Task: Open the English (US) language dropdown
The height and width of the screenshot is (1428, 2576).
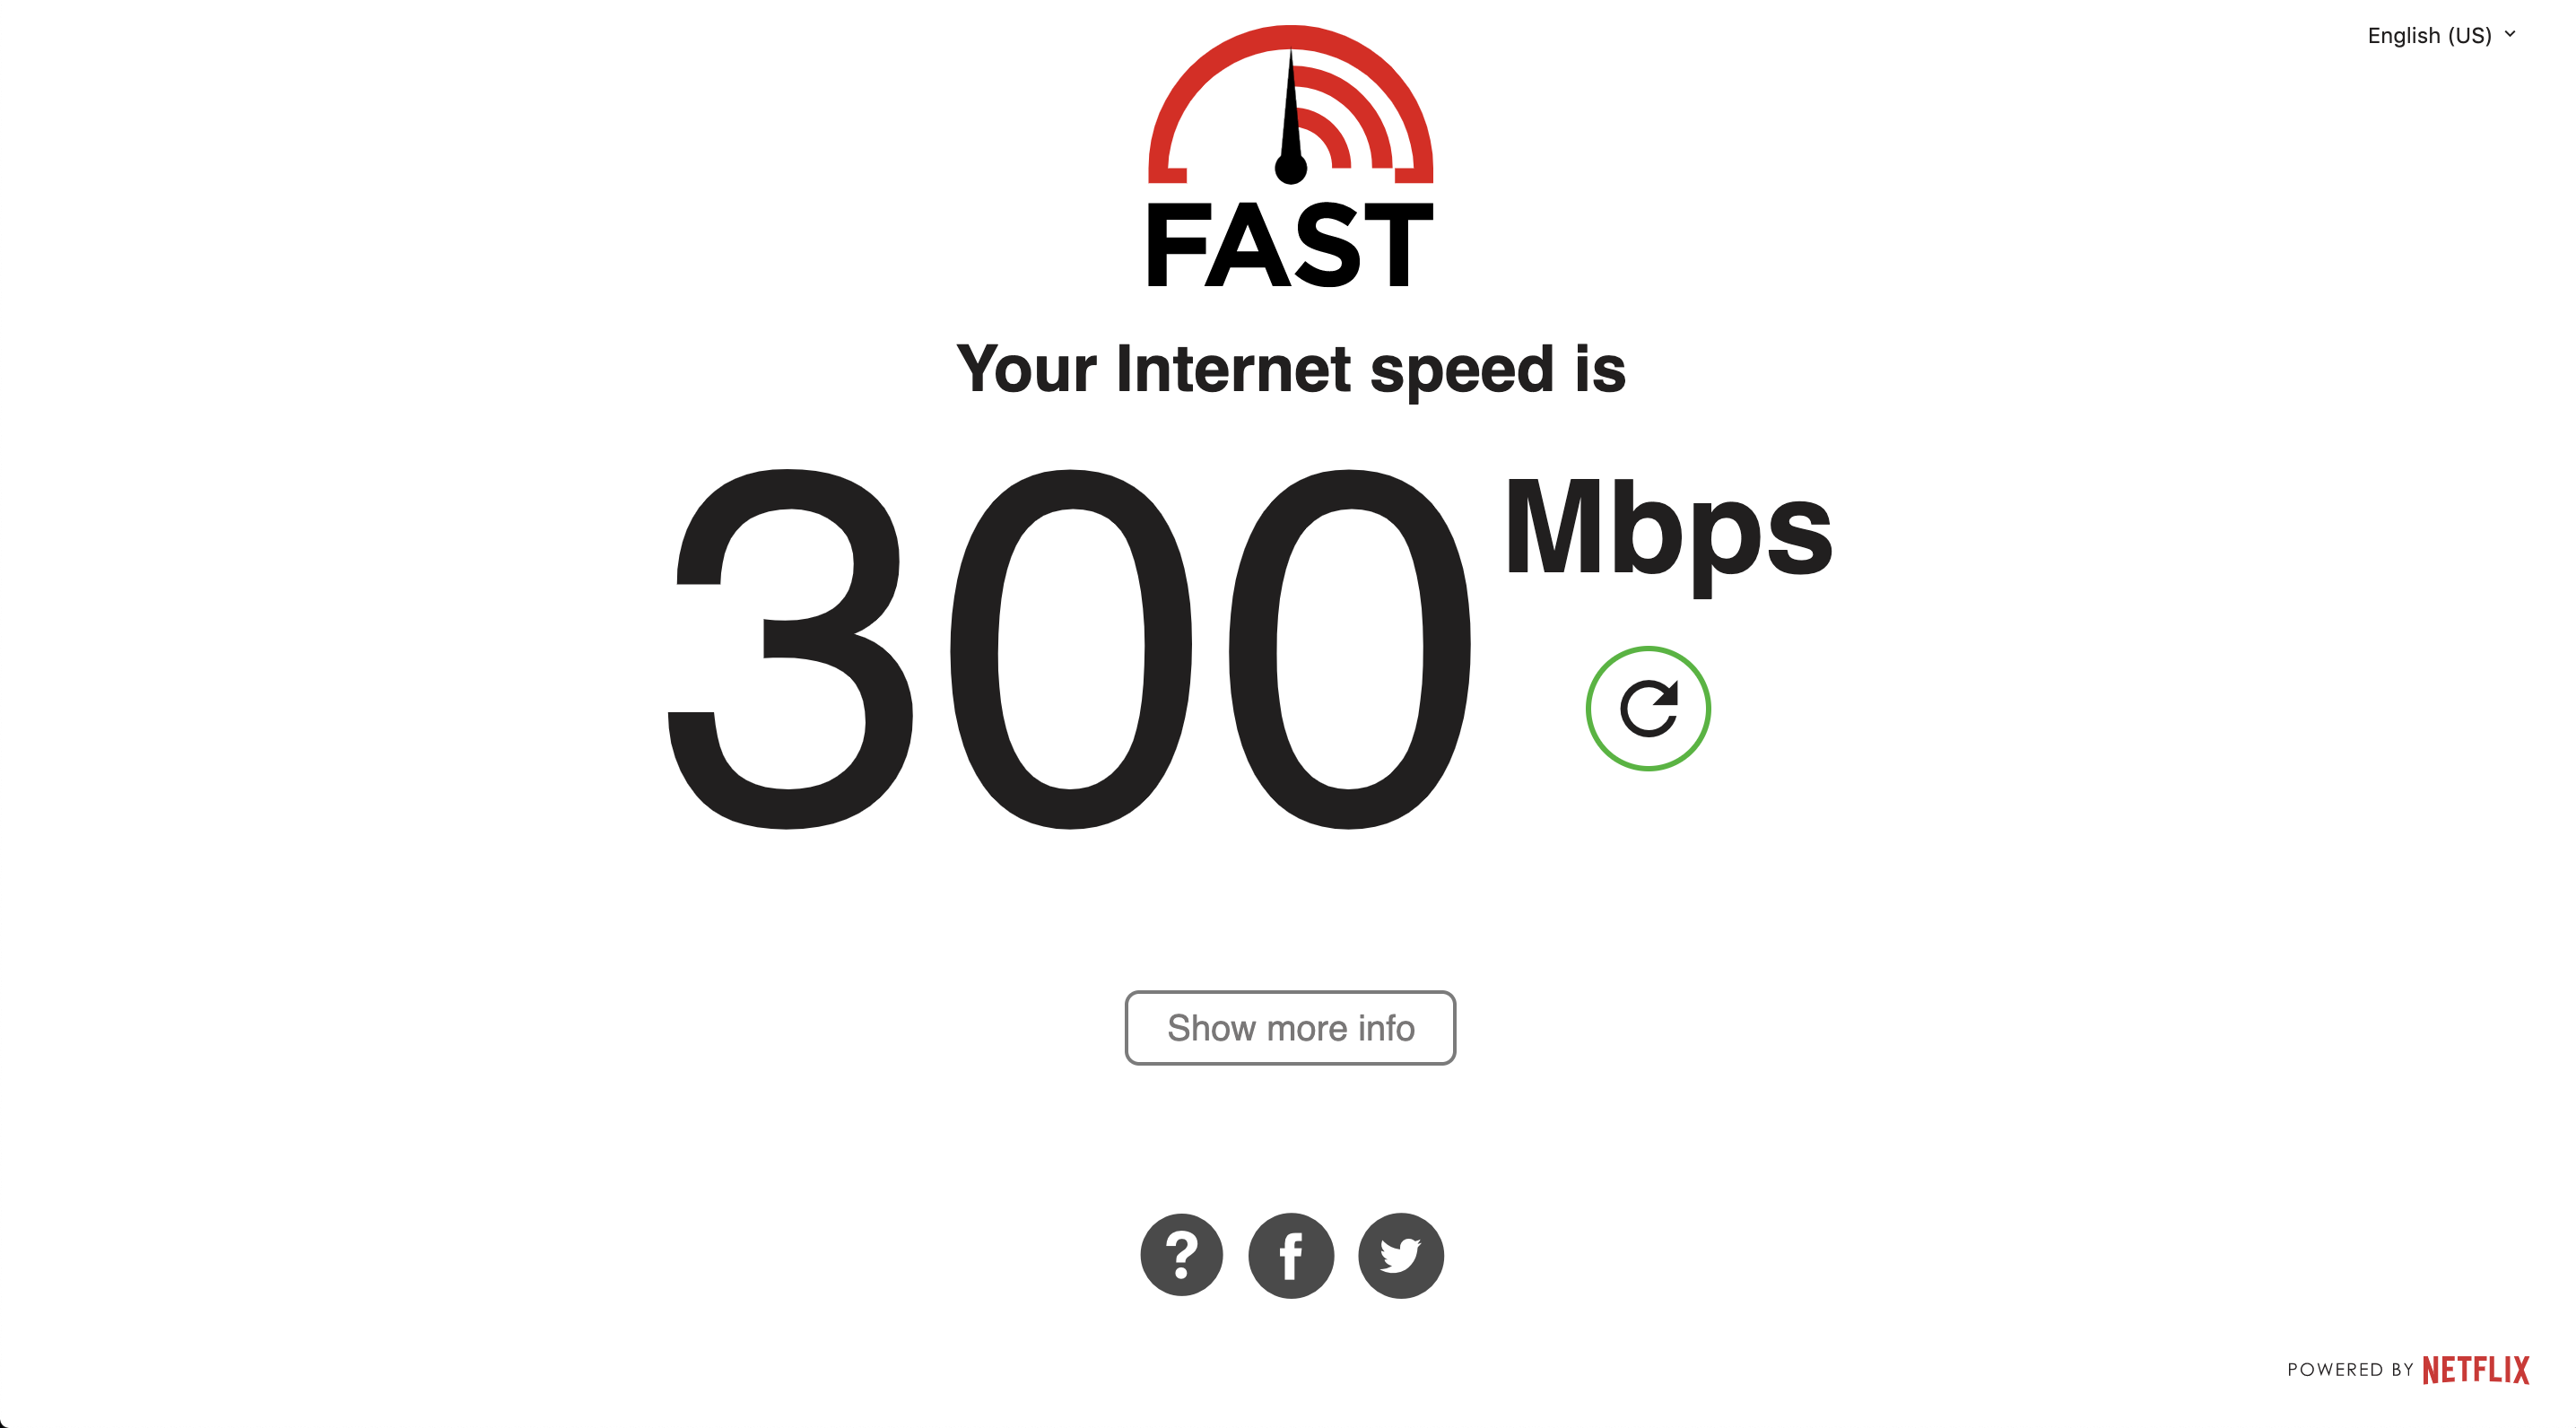Action: (x=2441, y=35)
